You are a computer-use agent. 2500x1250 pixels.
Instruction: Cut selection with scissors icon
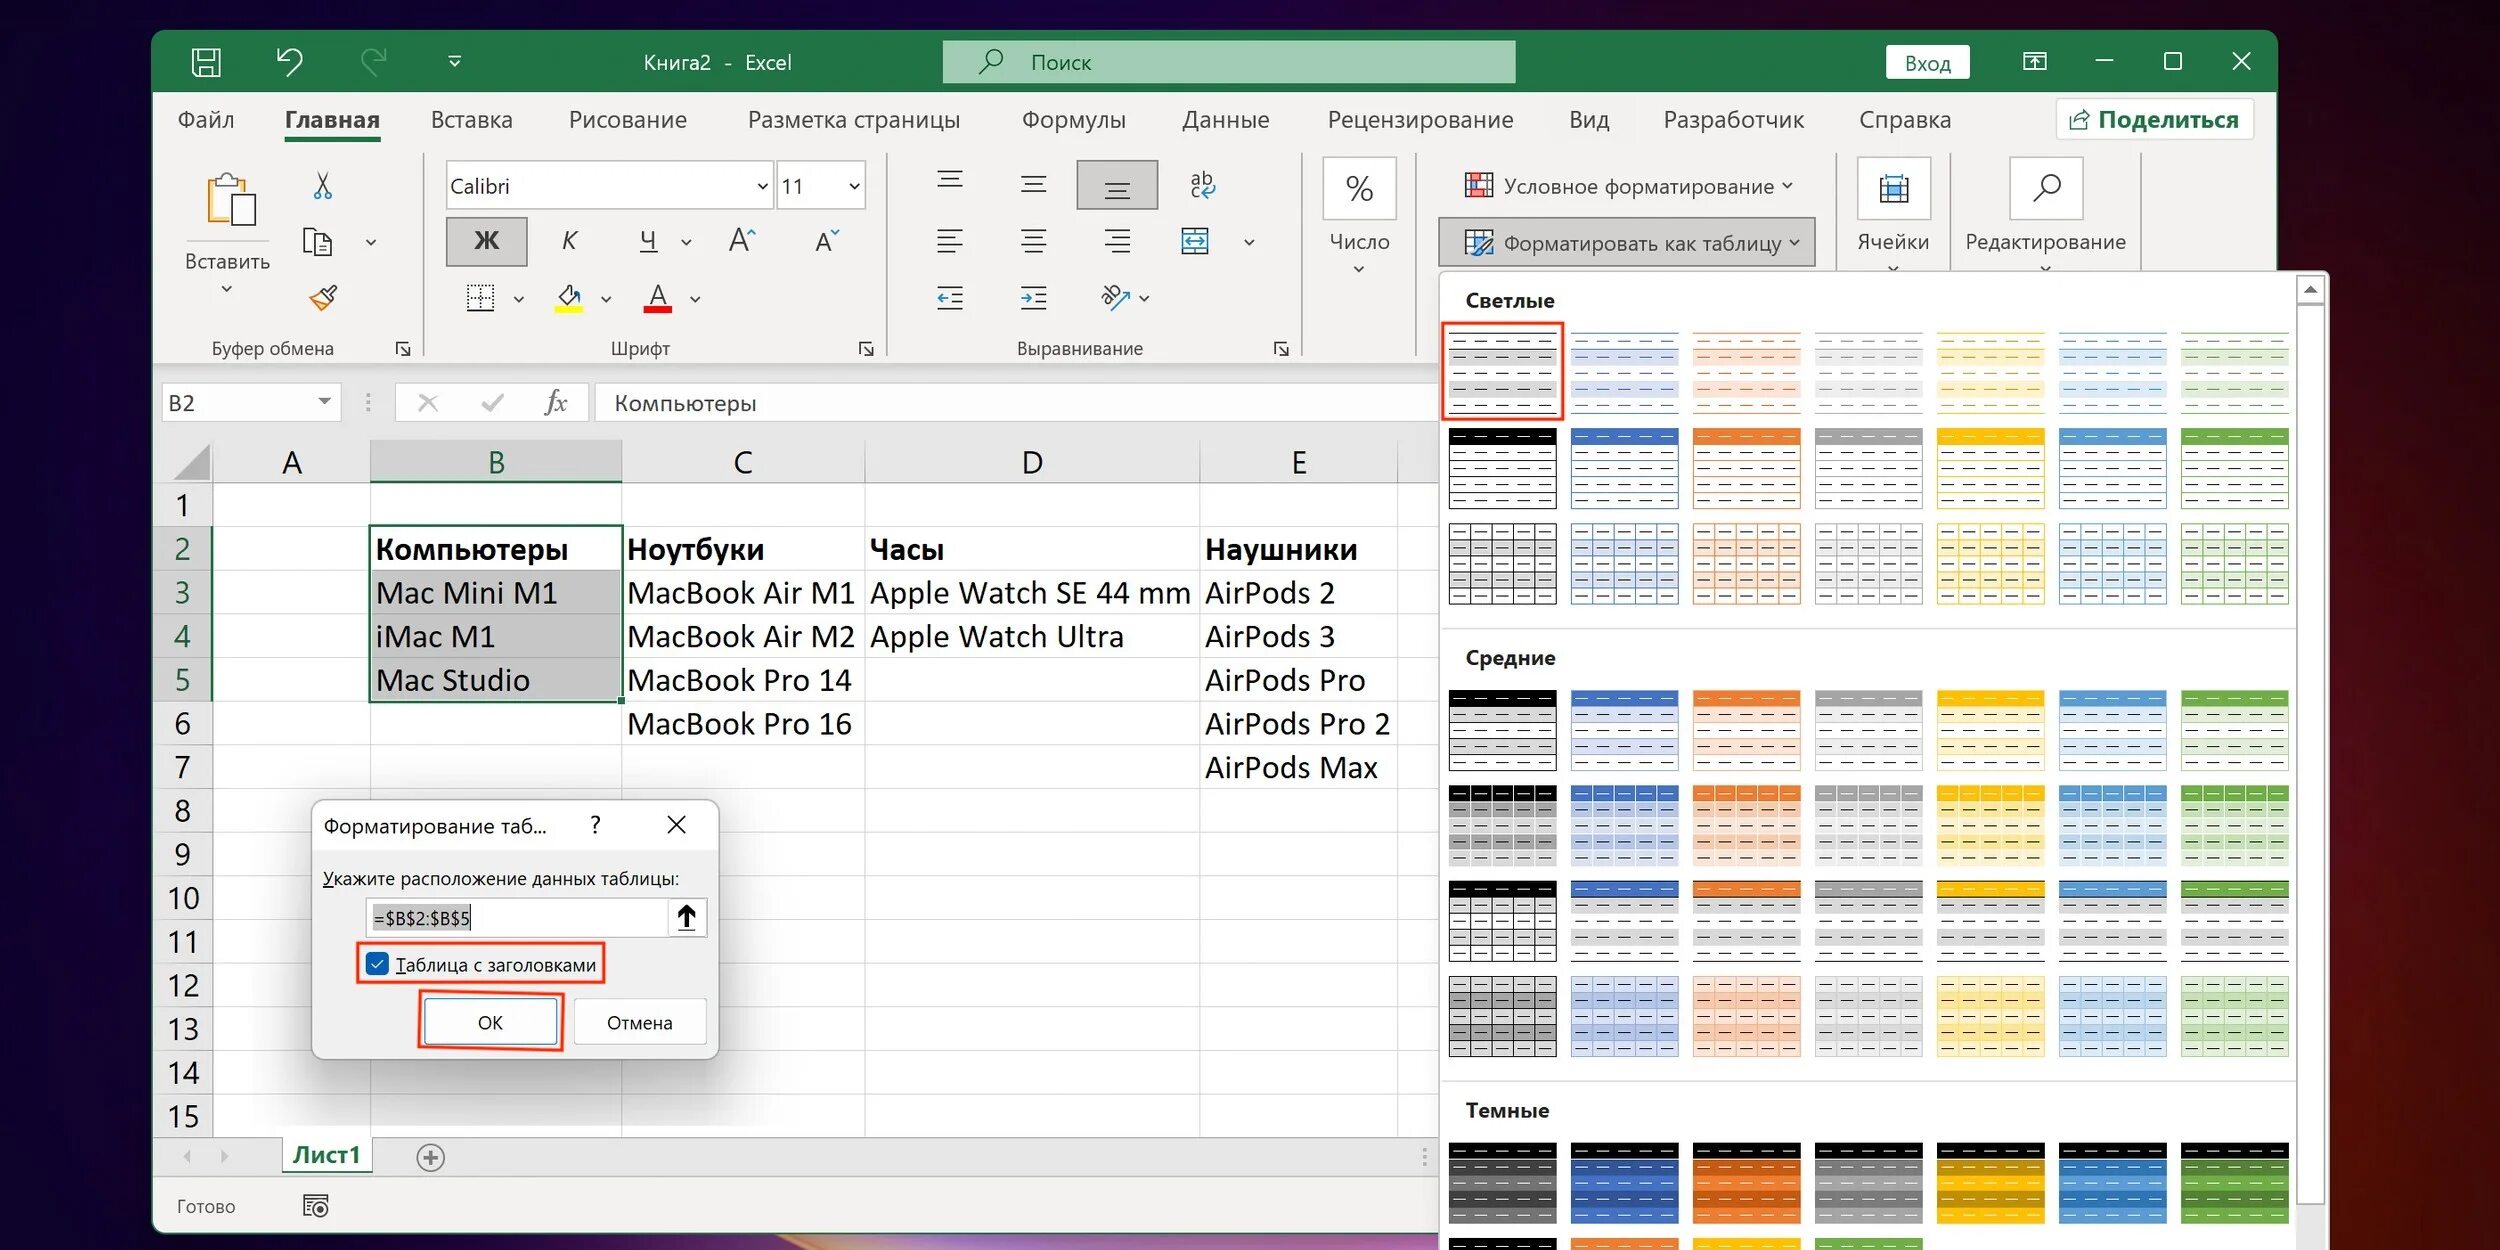[322, 185]
